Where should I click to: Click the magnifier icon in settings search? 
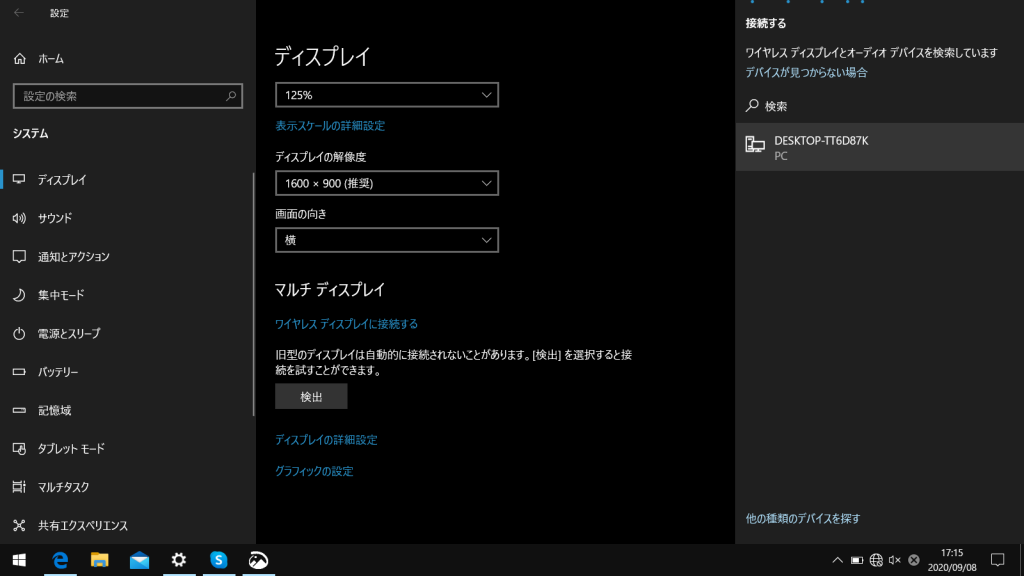(231, 96)
